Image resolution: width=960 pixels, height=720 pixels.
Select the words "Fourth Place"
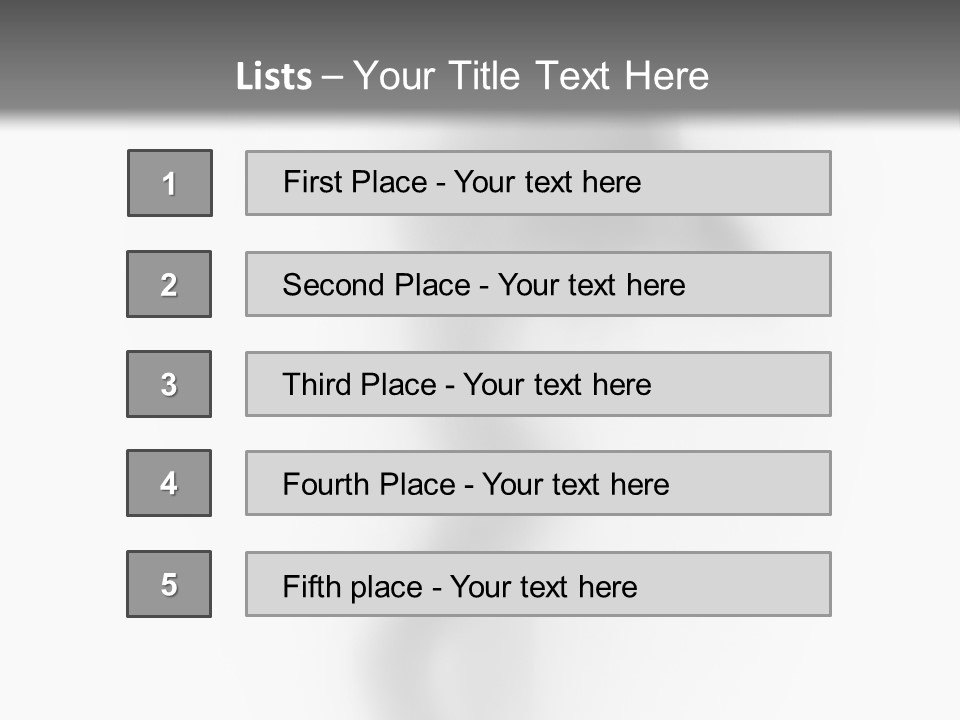click(x=368, y=485)
